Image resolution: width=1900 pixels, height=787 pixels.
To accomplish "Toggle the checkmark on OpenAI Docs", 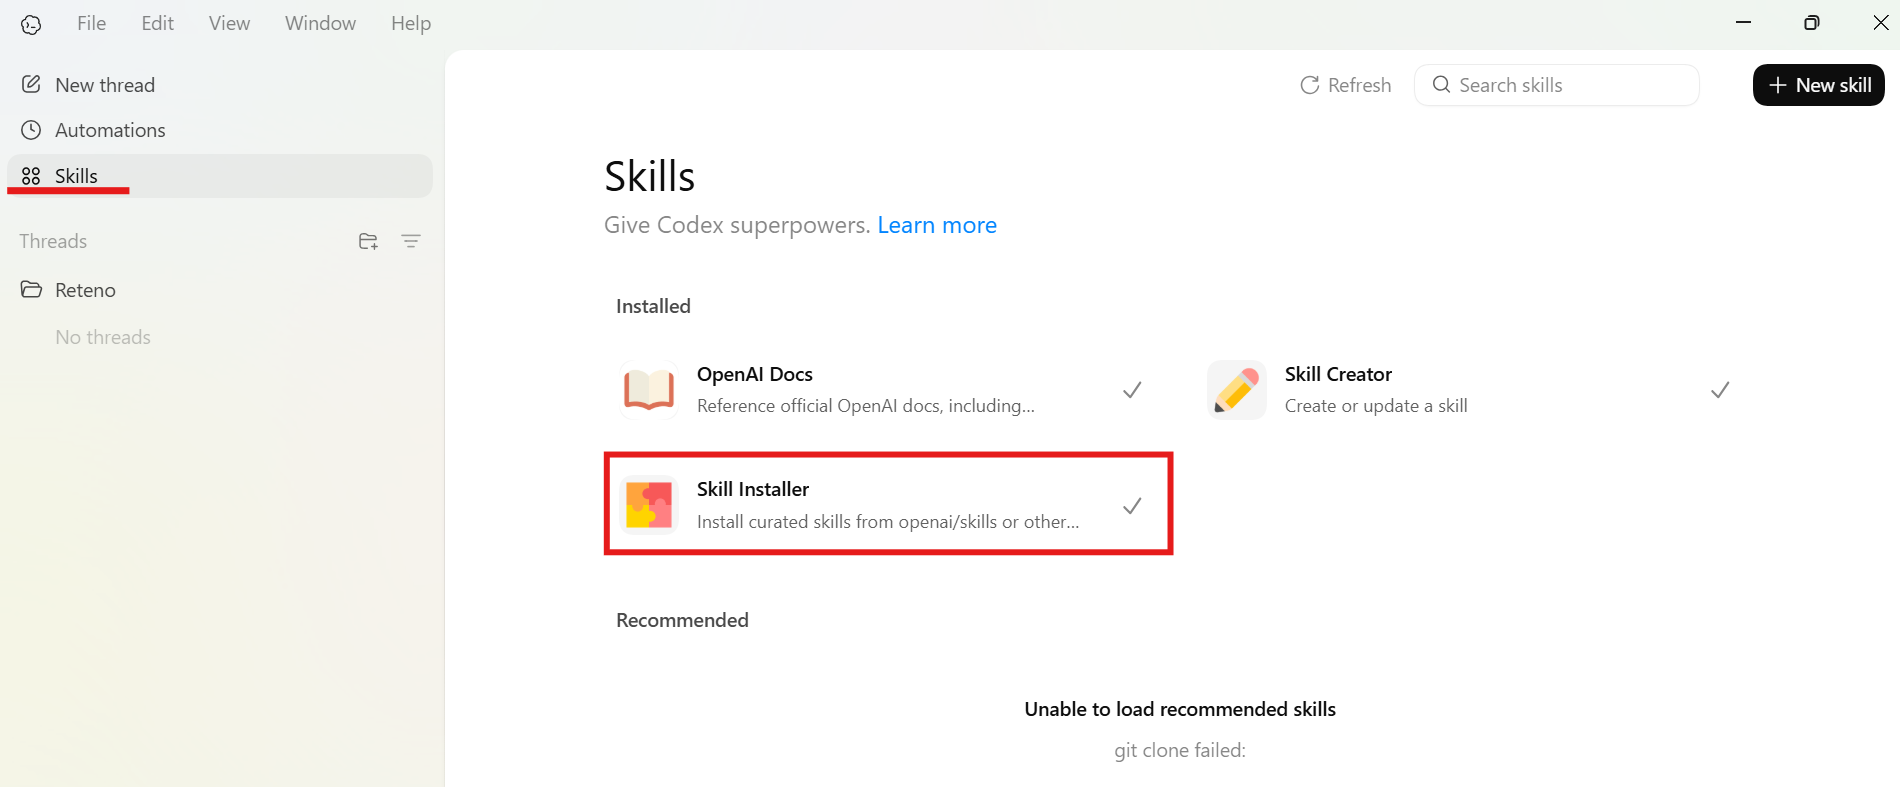I will pos(1131,389).
